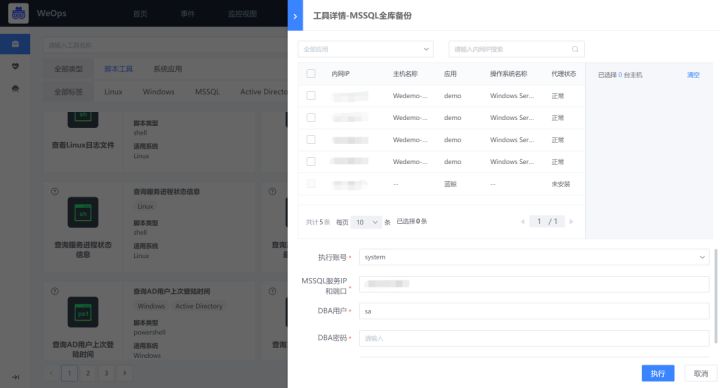Click the page number field showing 1
The width and height of the screenshot is (720, 388).
(x=539, y=222)
